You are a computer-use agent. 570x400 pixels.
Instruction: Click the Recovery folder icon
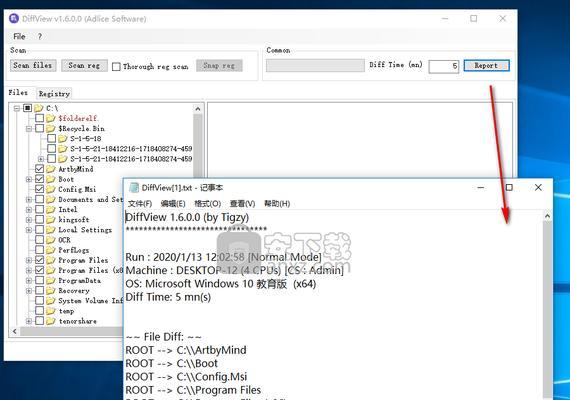coord(51,291)
